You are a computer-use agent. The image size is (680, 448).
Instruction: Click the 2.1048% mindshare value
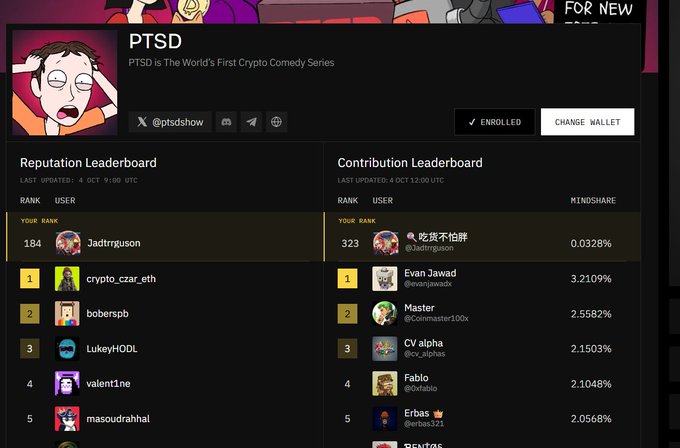[x=591, y=384]
